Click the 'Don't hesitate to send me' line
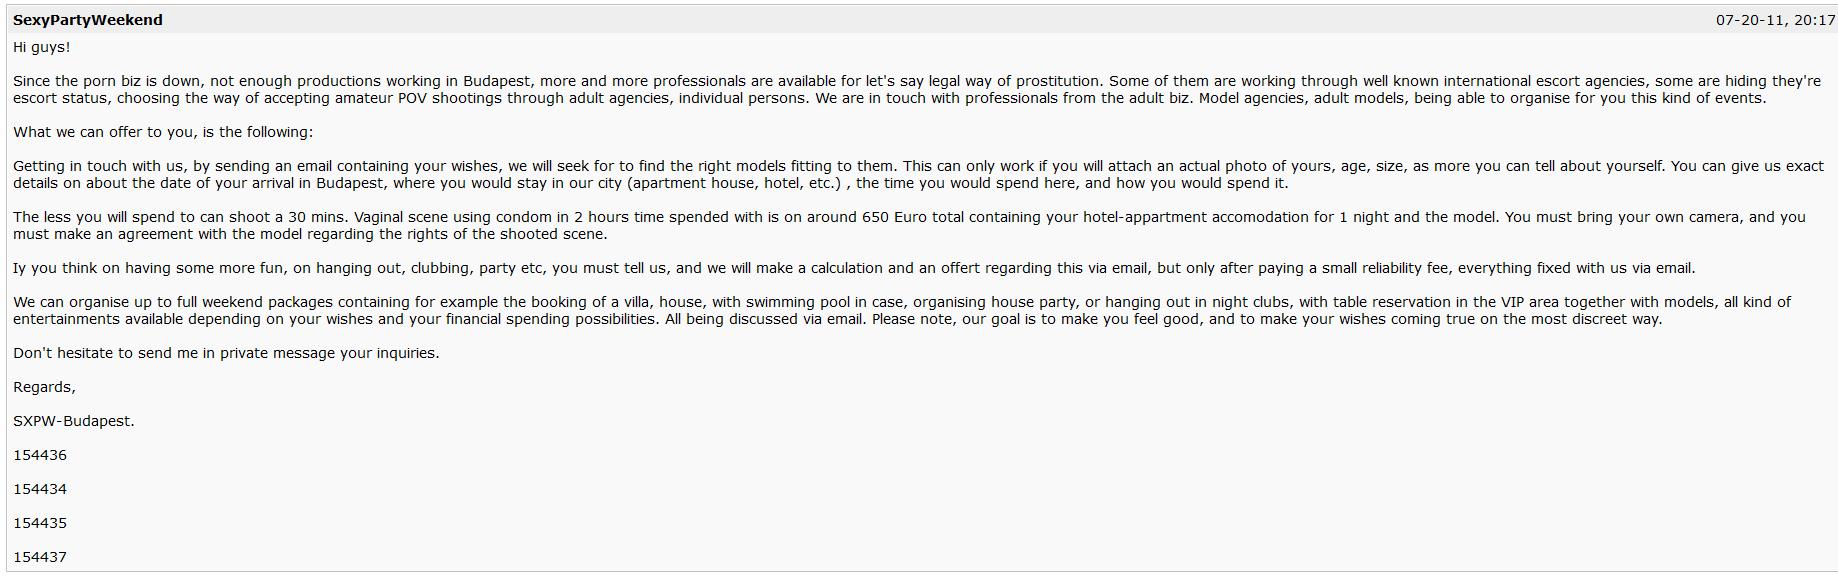This screenshot has height=576, width=1838. (226, 353)
